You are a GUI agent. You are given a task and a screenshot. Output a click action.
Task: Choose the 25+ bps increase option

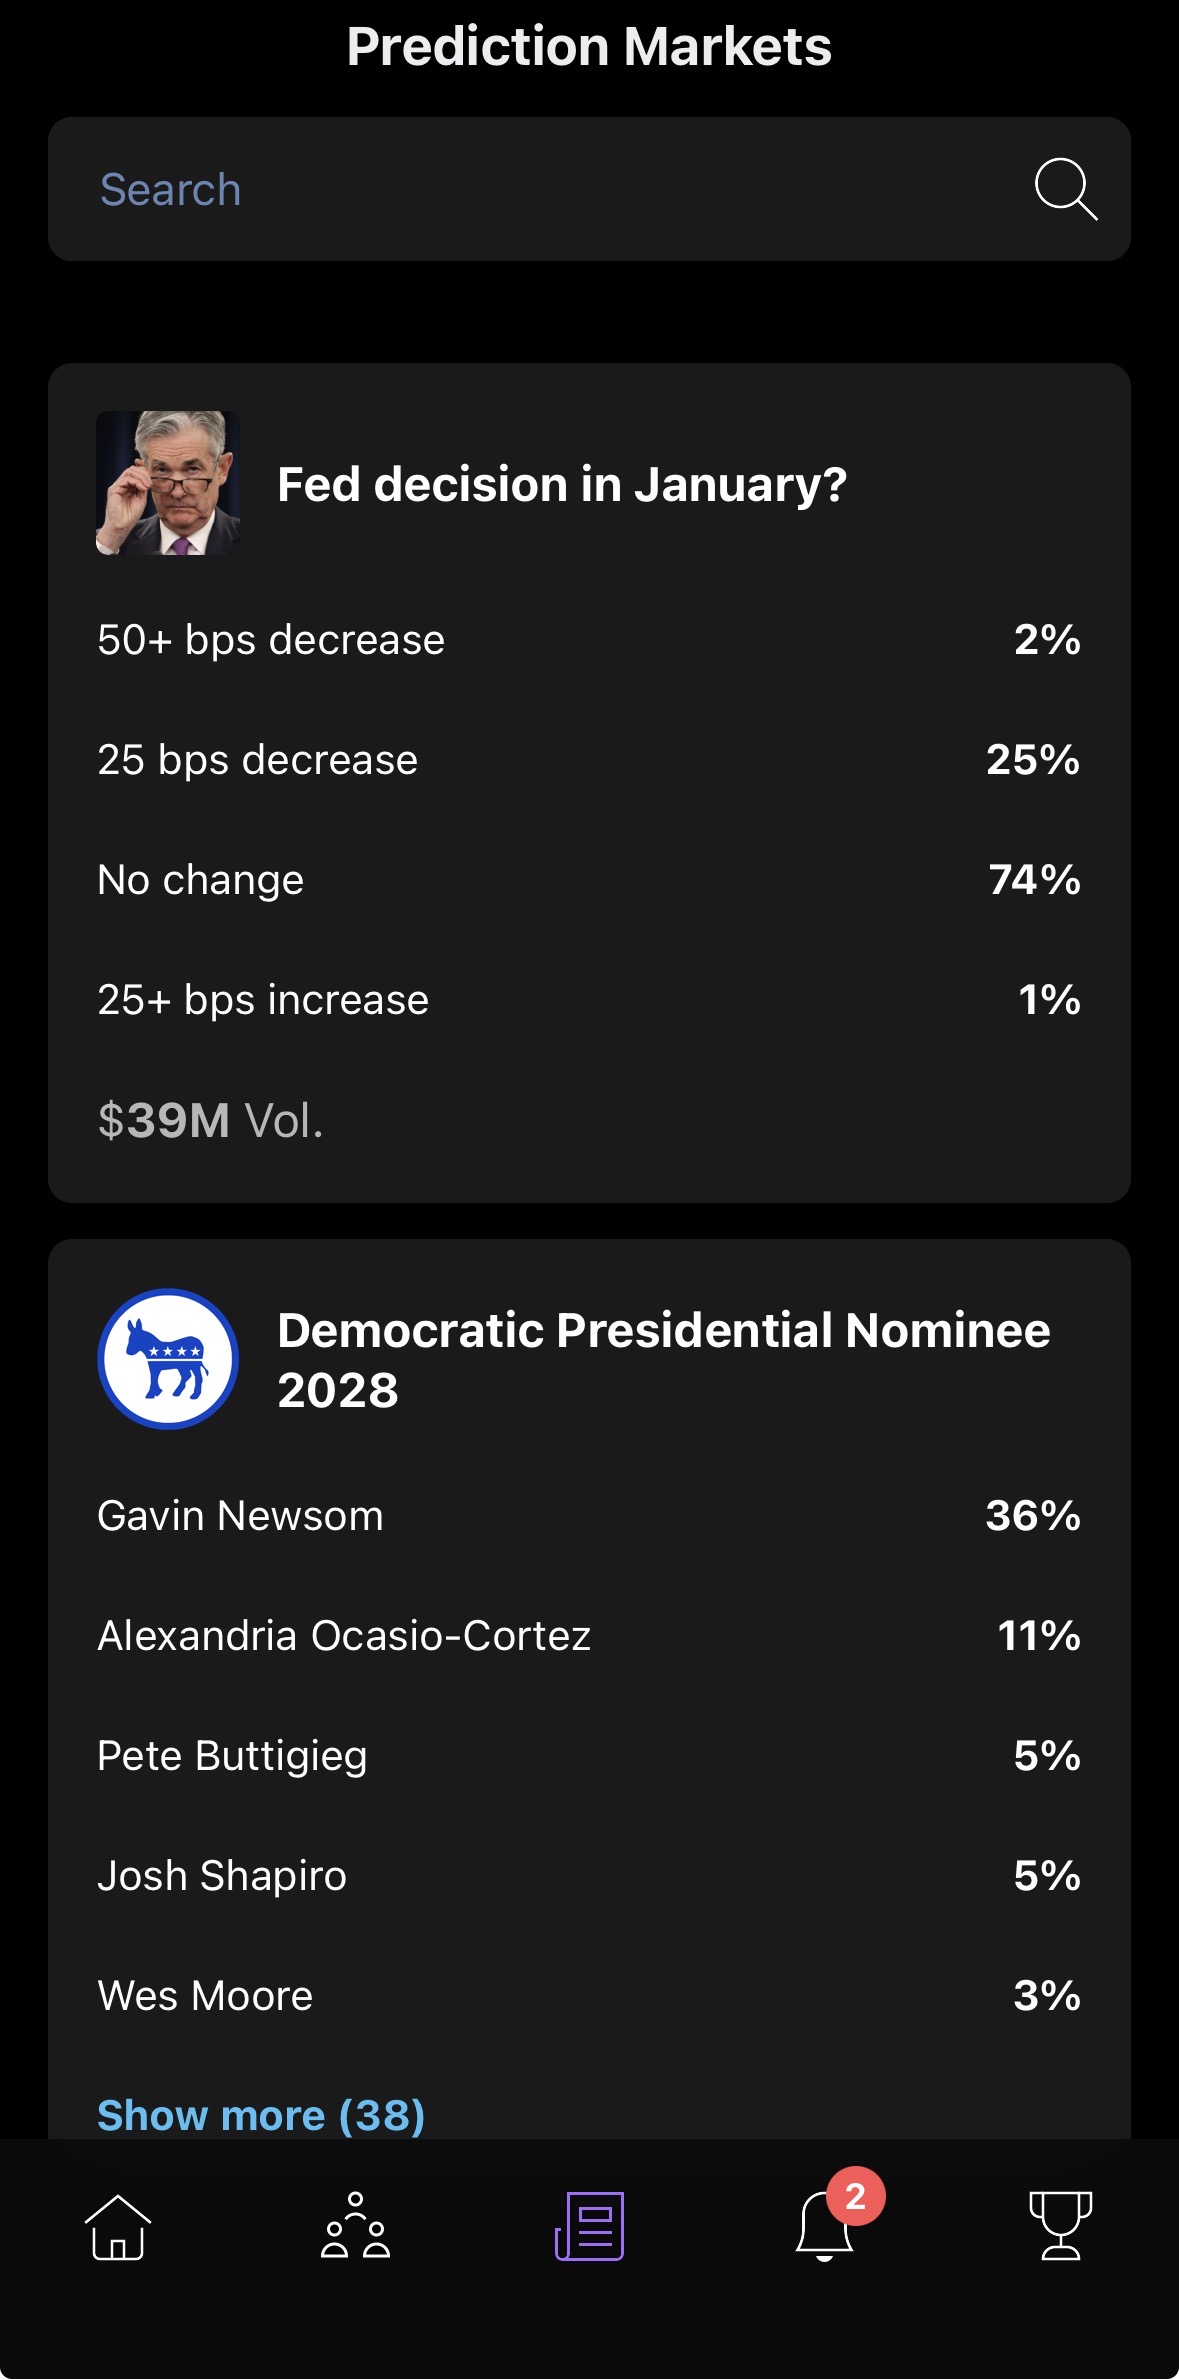tap(589, 1000)
